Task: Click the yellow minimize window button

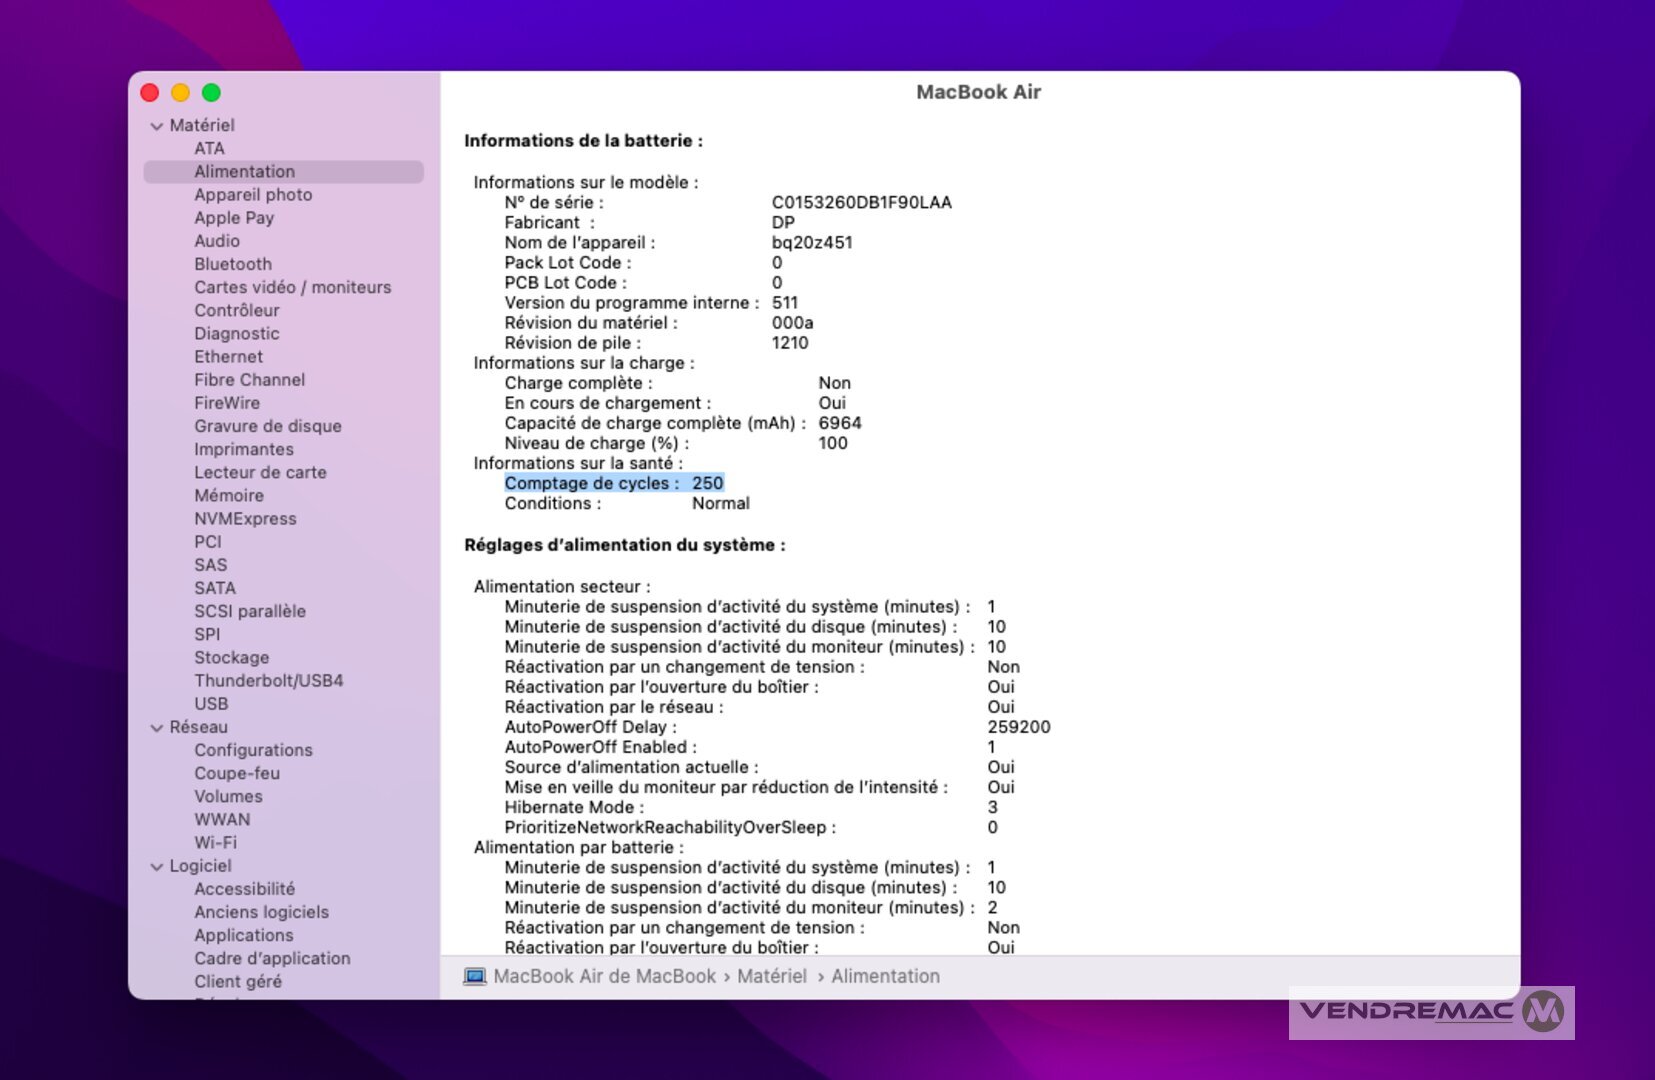Action: click(x=180, y=93)
